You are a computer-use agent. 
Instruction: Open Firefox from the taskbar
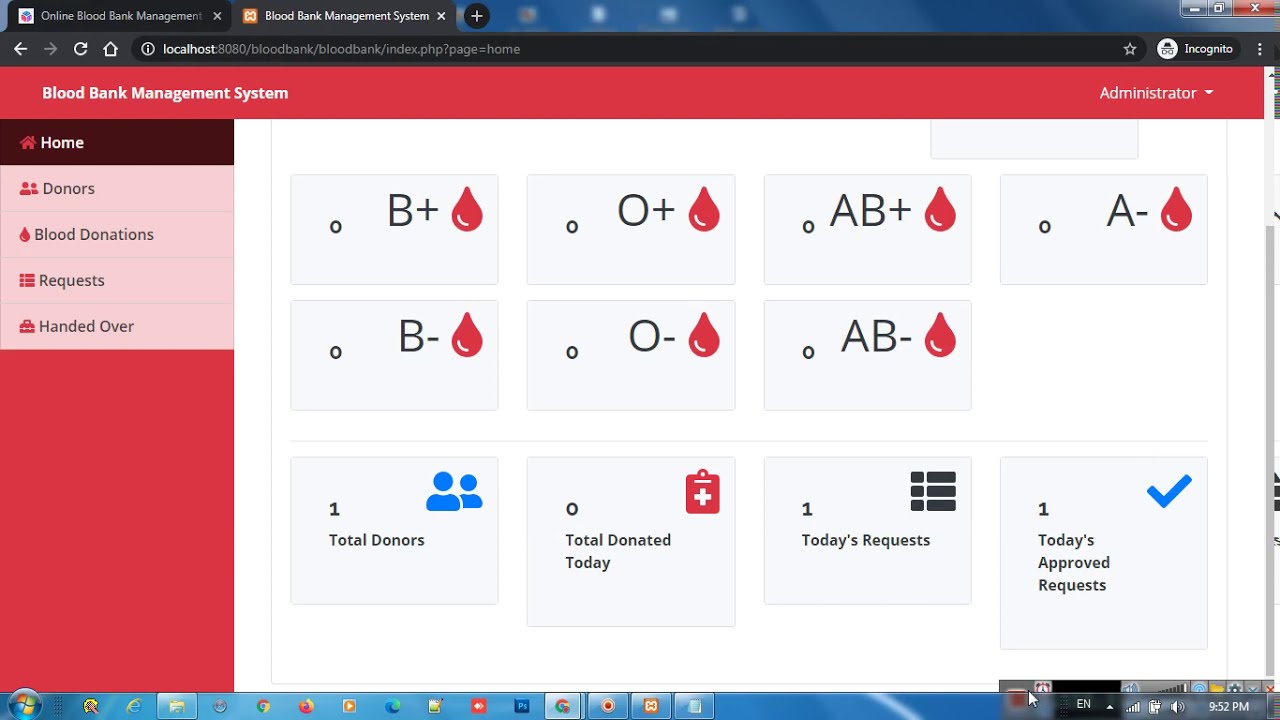pyautogui.click(x=306, y=706)
